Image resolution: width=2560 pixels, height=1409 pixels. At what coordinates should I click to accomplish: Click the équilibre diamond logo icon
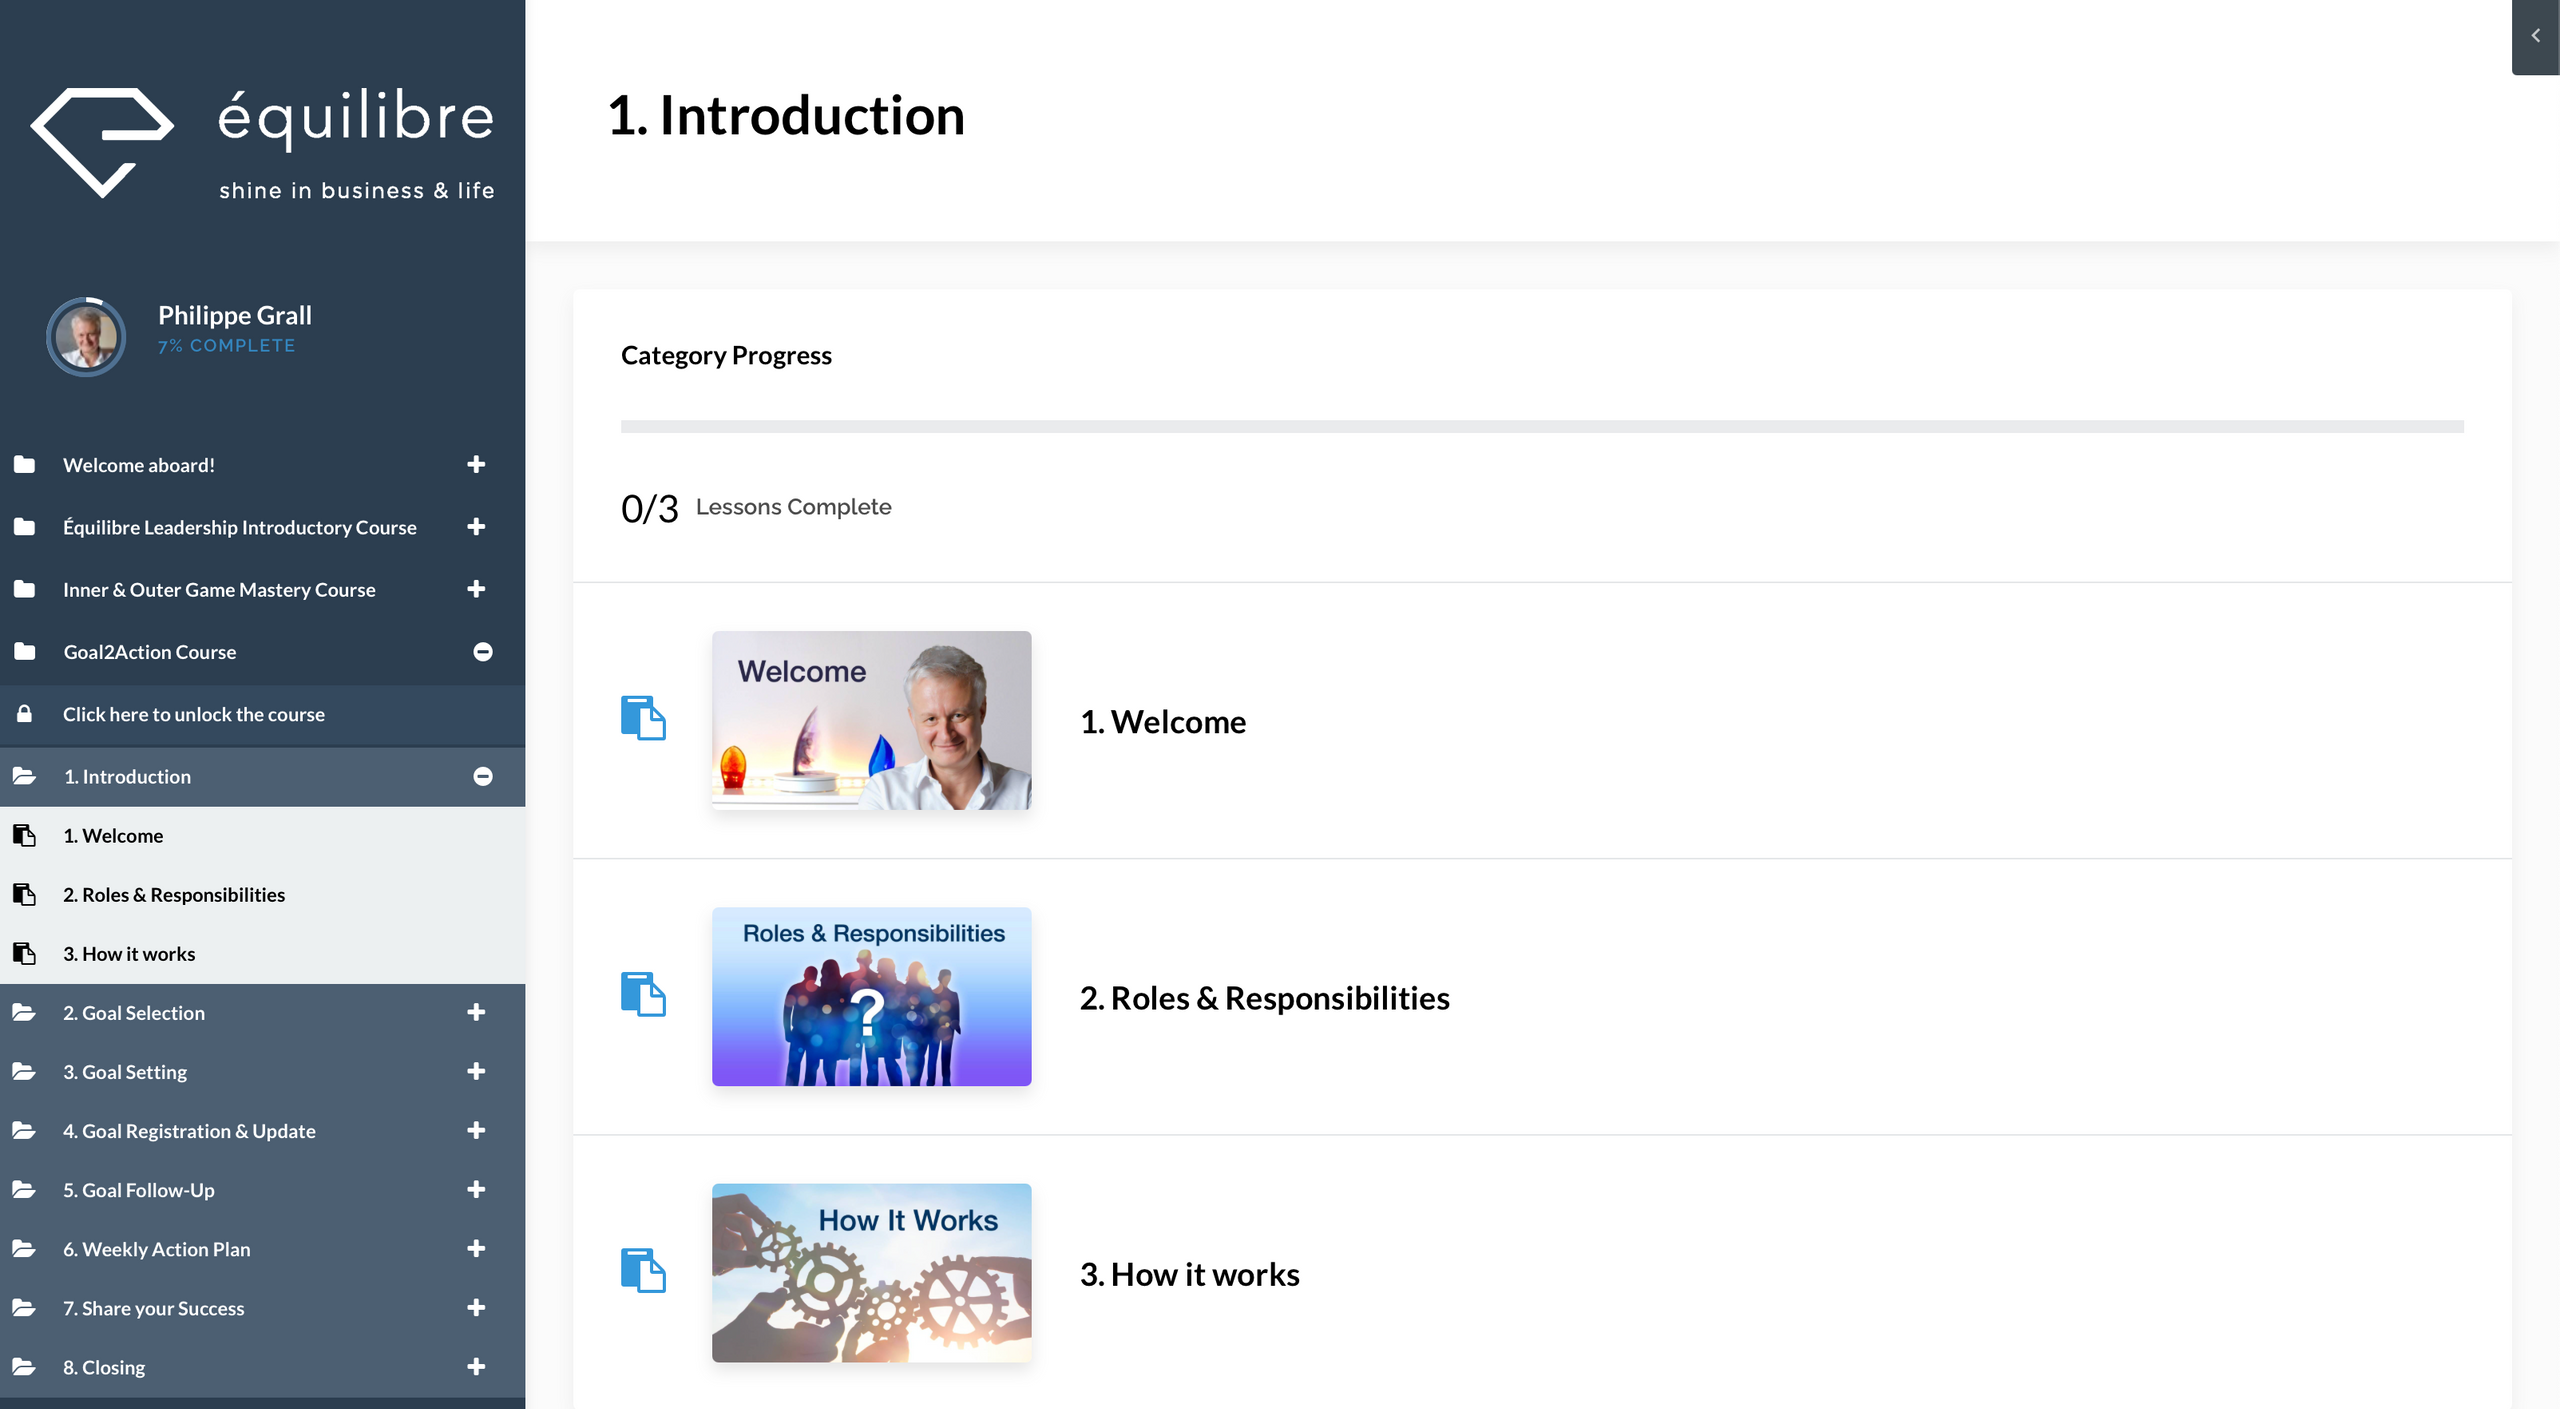click(x=102, y=140)
